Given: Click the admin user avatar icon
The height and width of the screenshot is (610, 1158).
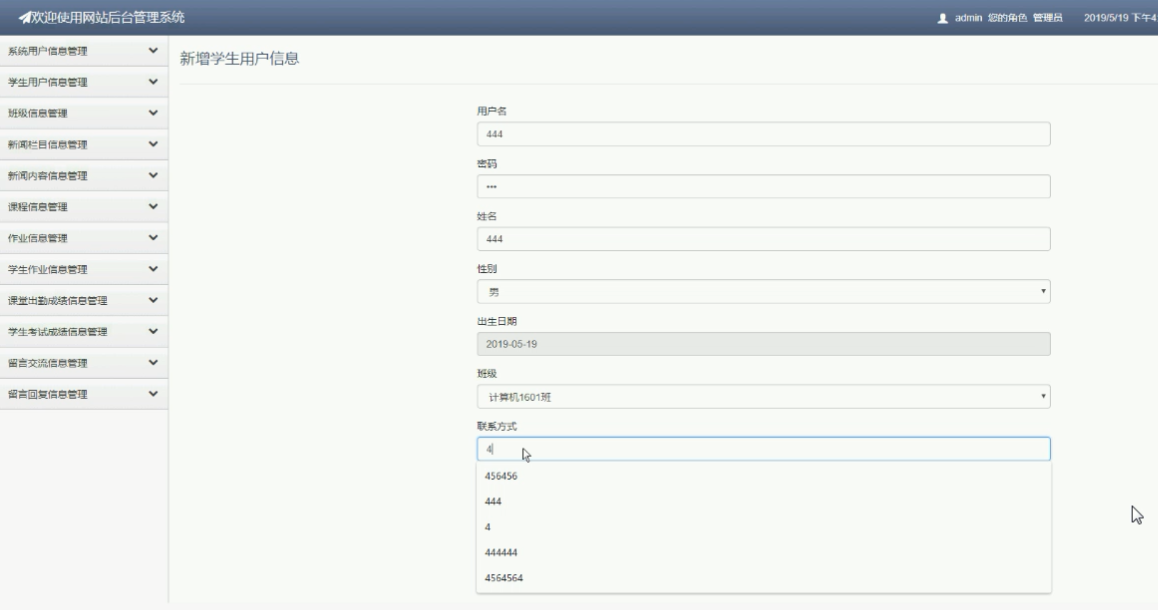Looking at the screenshot, I should (x=942, y=18).
